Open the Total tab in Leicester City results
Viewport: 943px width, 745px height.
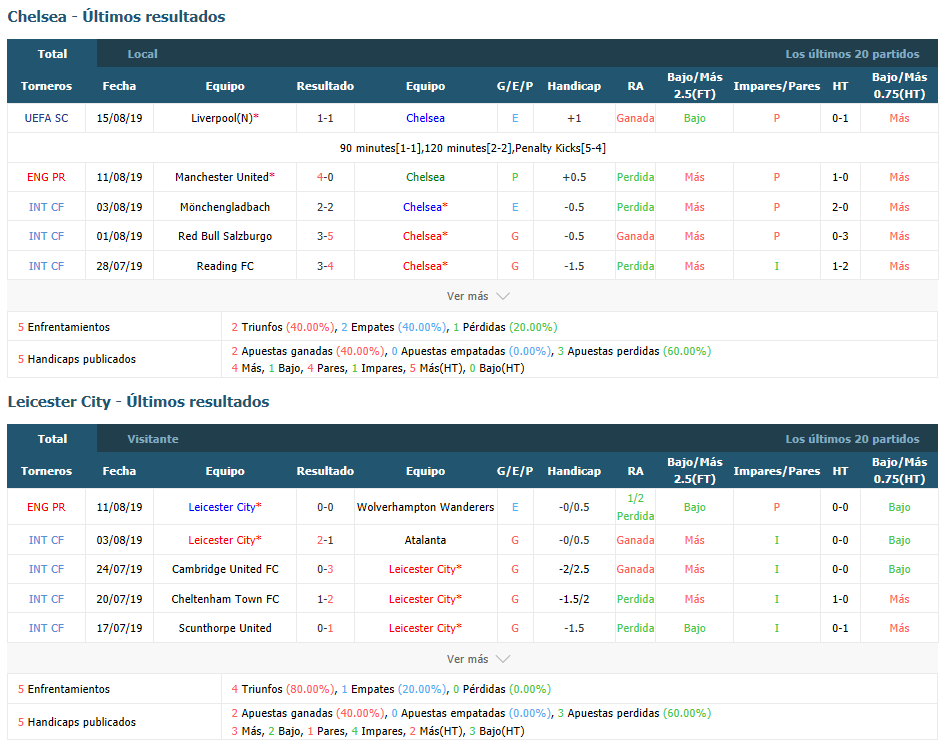(52, 438)
